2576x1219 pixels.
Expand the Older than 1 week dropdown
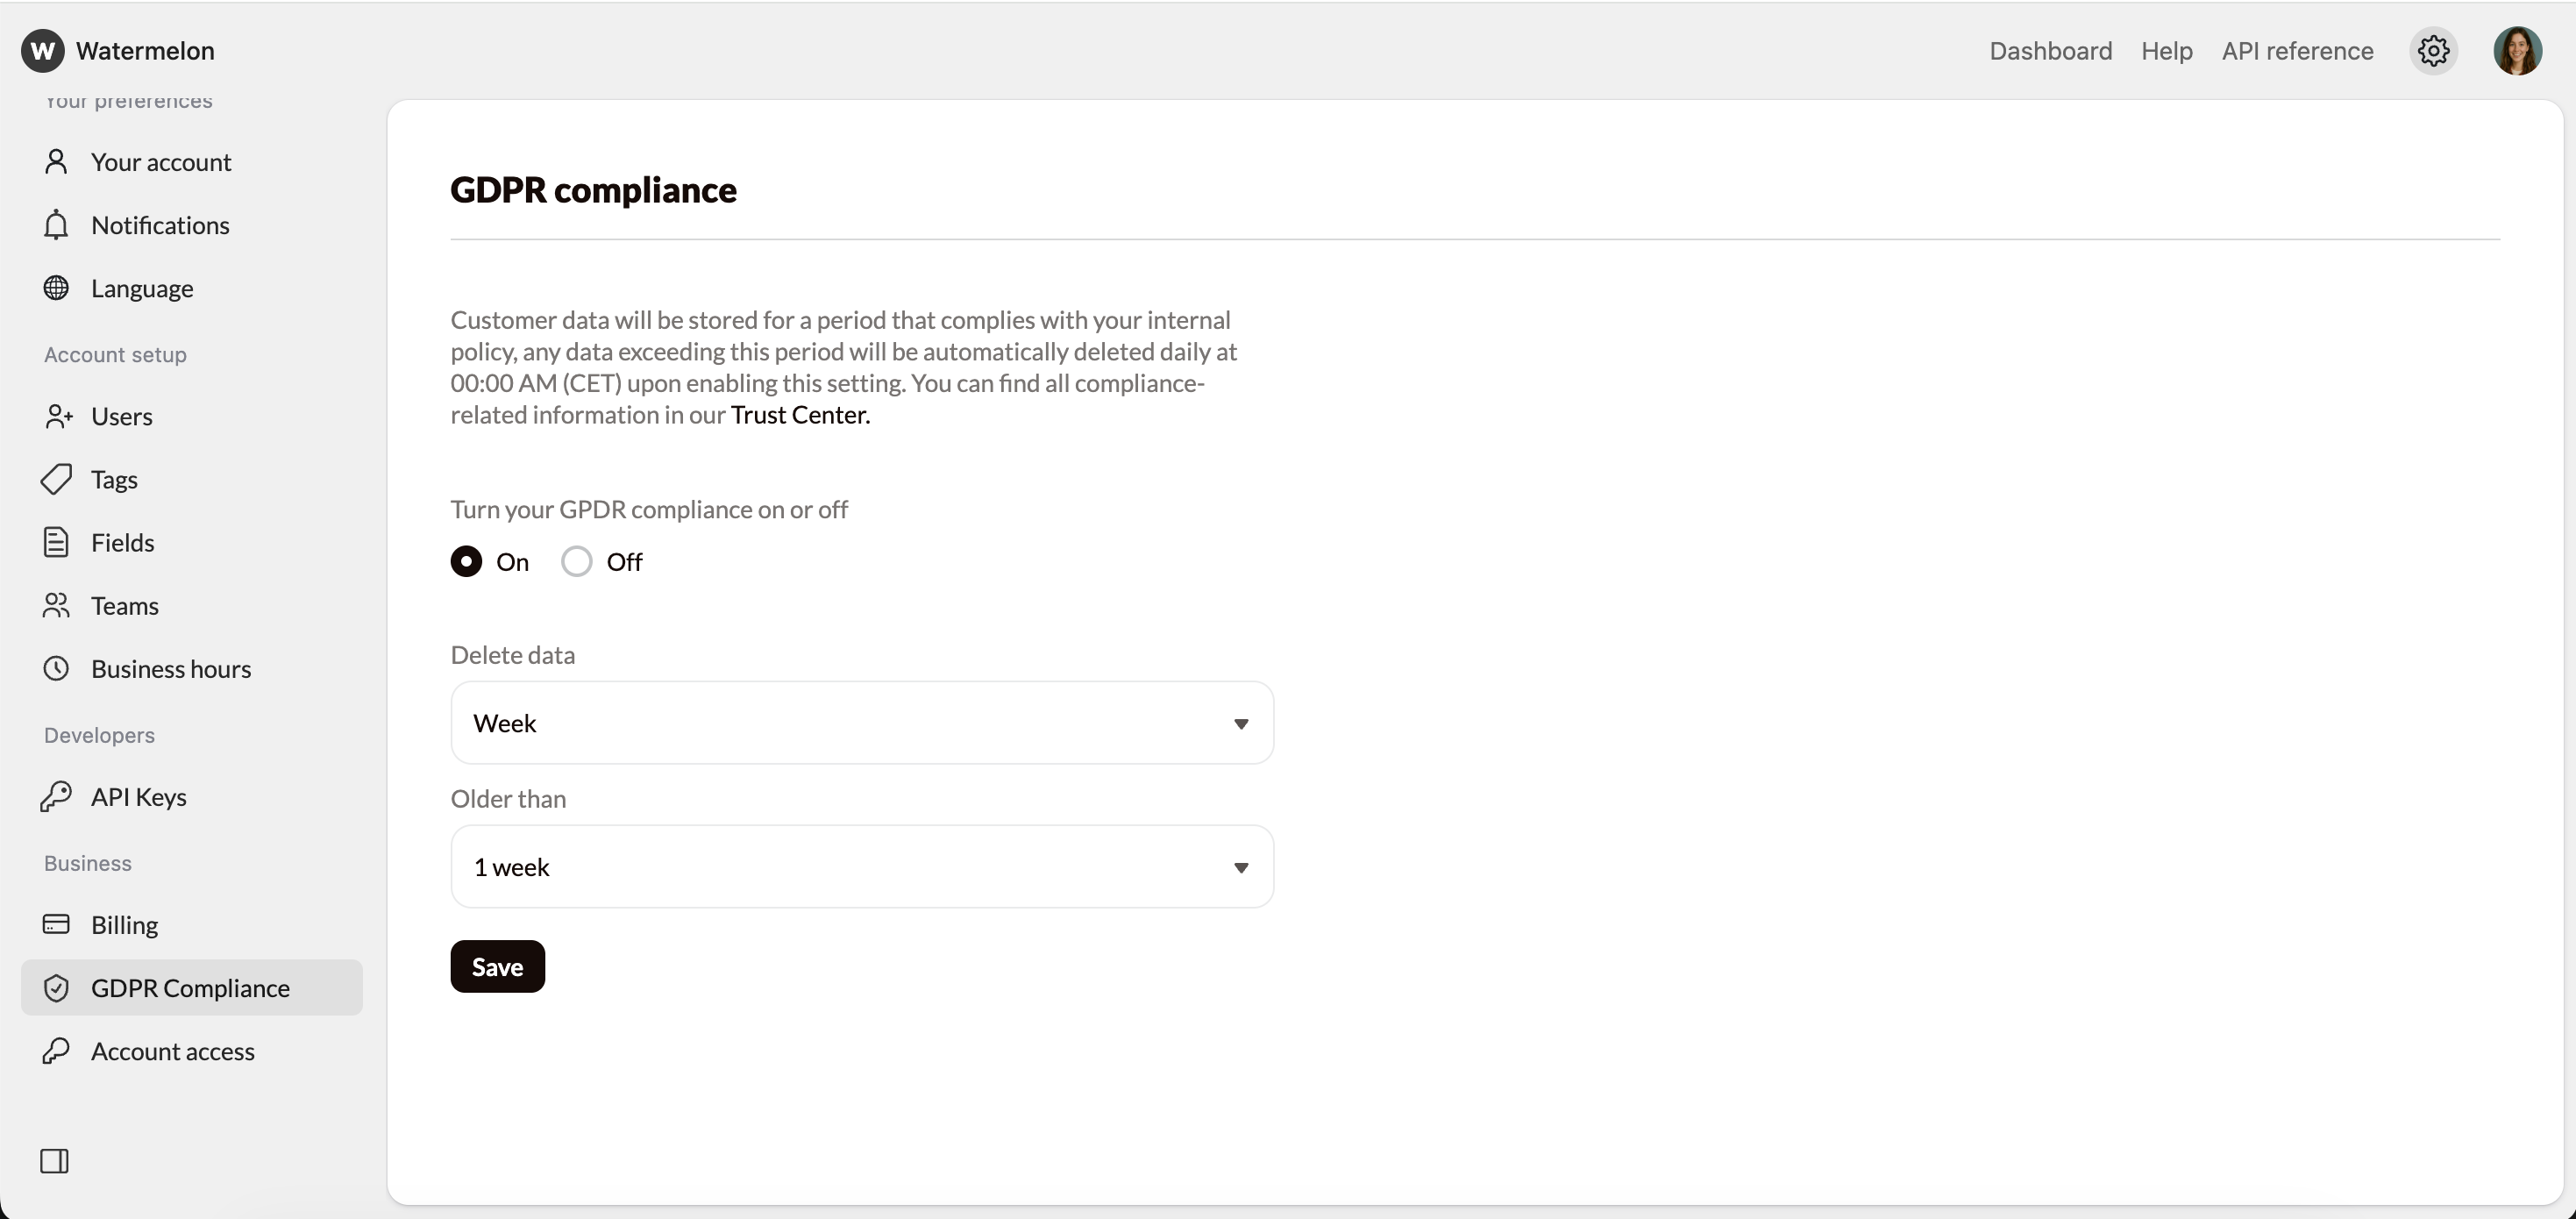click(861, 867)
